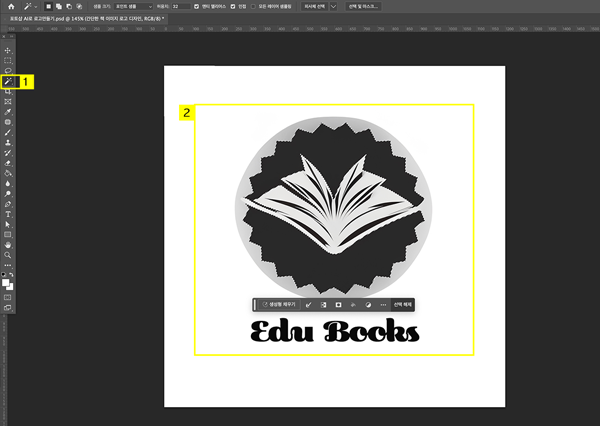Open the Sample Size dropdown
The width and height of the screenshot is (600, 426).
133,7
